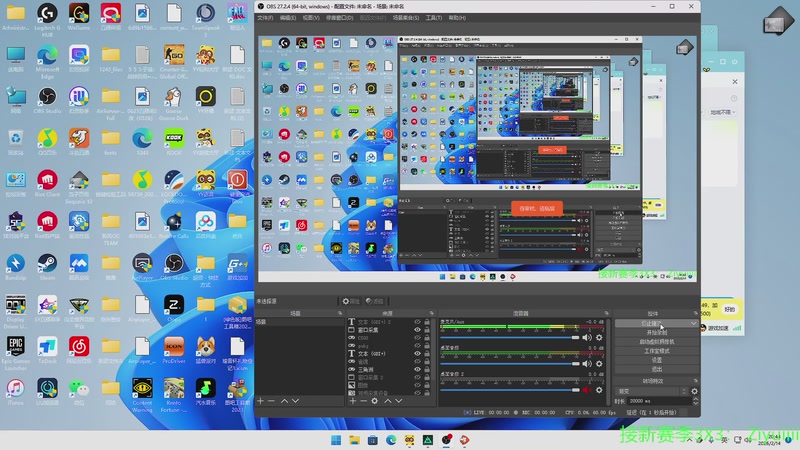Click the iTunes desktop icon
This screenshot has width=800, height=450.
[15, 392]
